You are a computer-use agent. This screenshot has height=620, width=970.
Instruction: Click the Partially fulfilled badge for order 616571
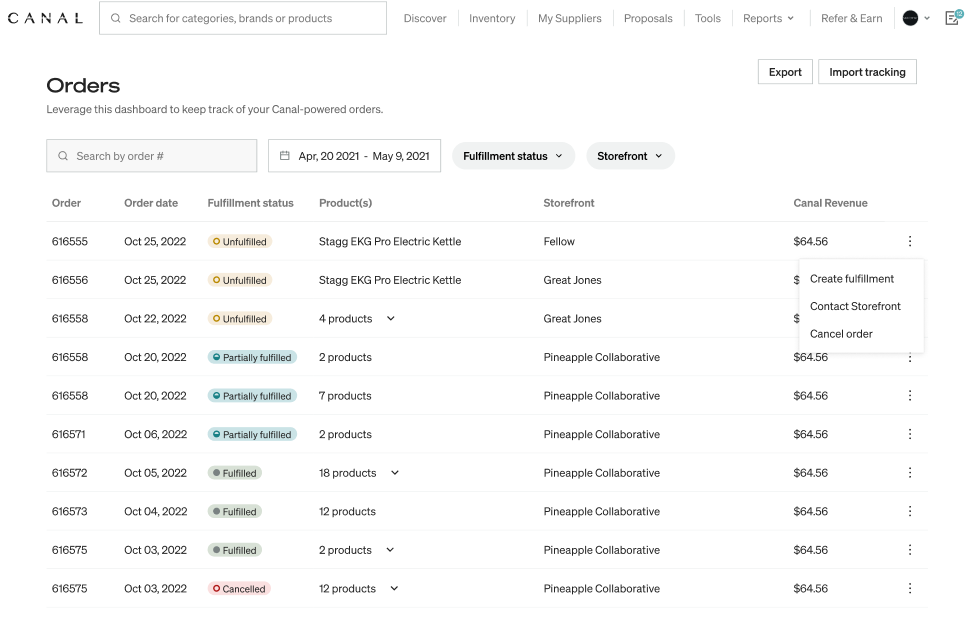click(x=252, y=434)
